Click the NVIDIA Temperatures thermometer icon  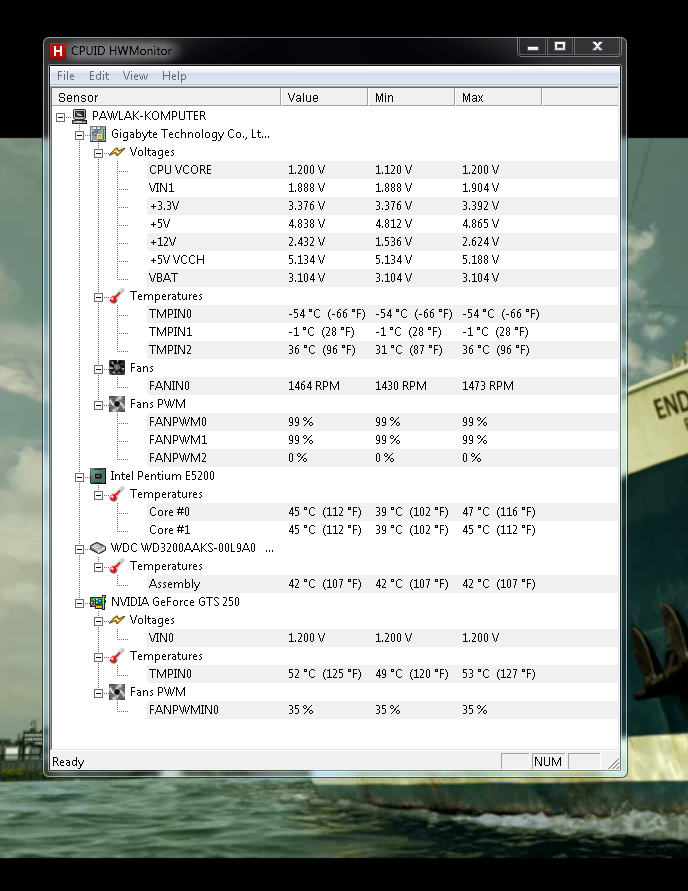[116, 656]
